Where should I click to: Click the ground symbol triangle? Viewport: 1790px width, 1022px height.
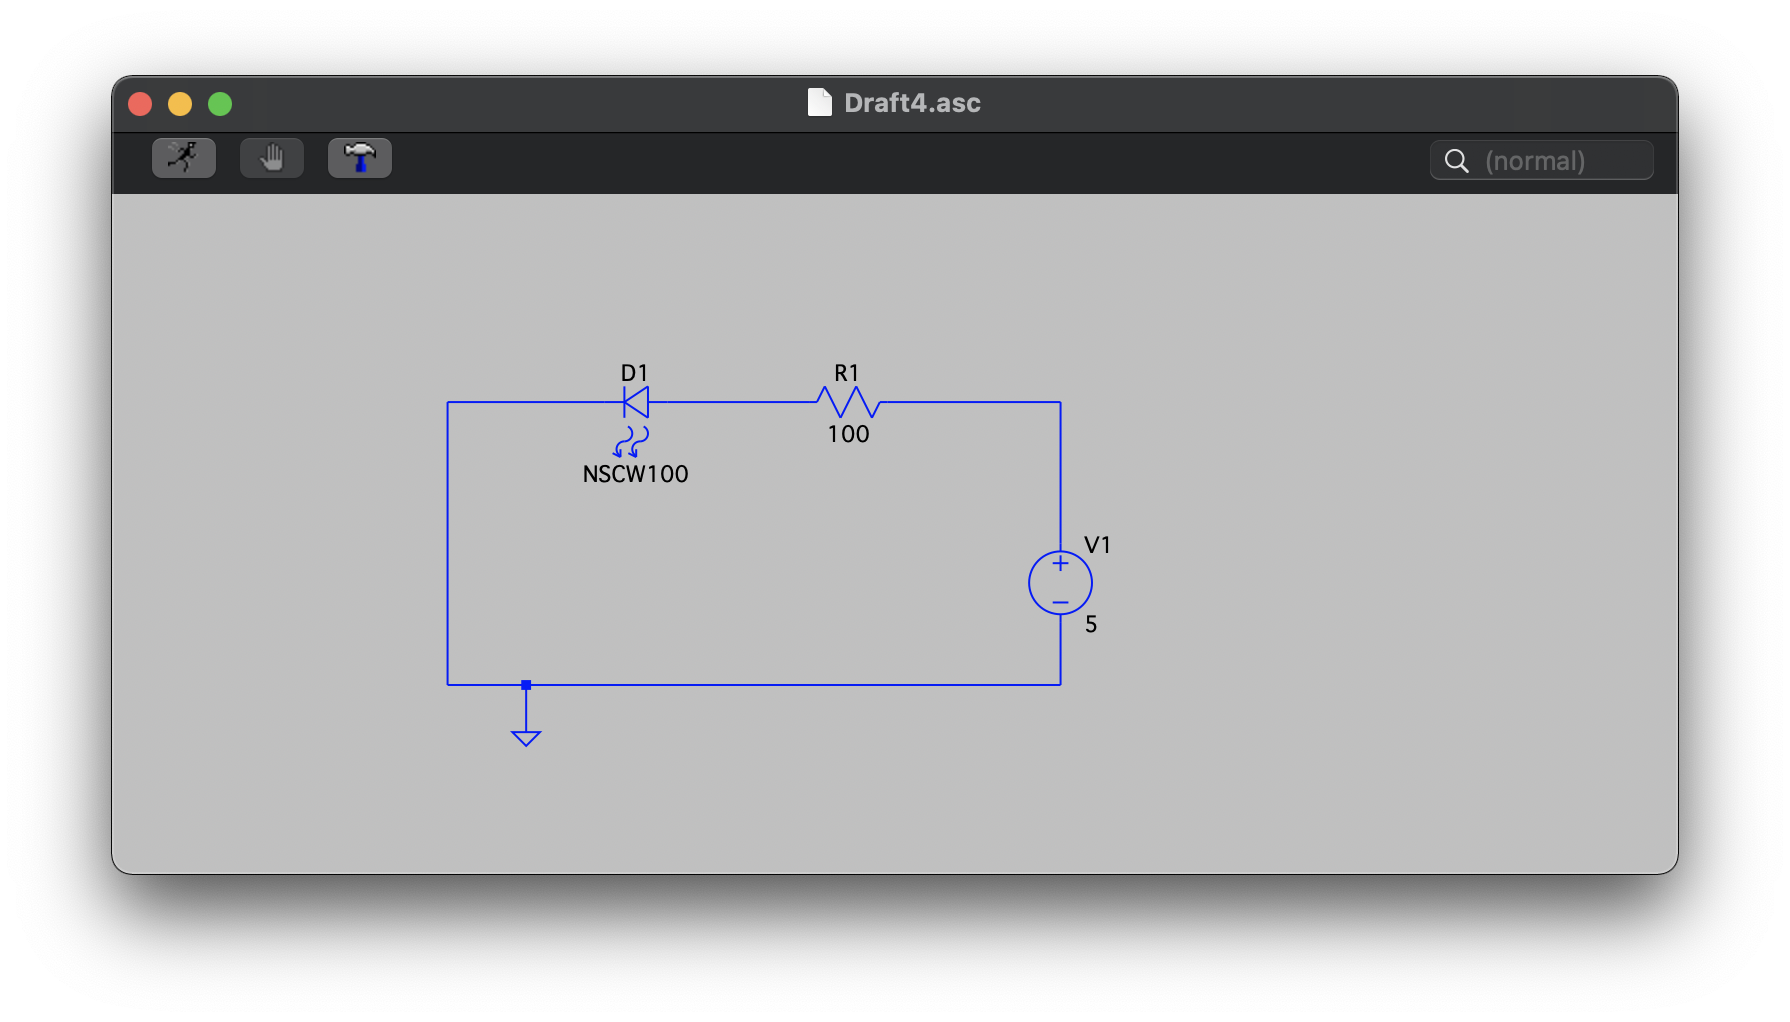[x=526, y=738]
